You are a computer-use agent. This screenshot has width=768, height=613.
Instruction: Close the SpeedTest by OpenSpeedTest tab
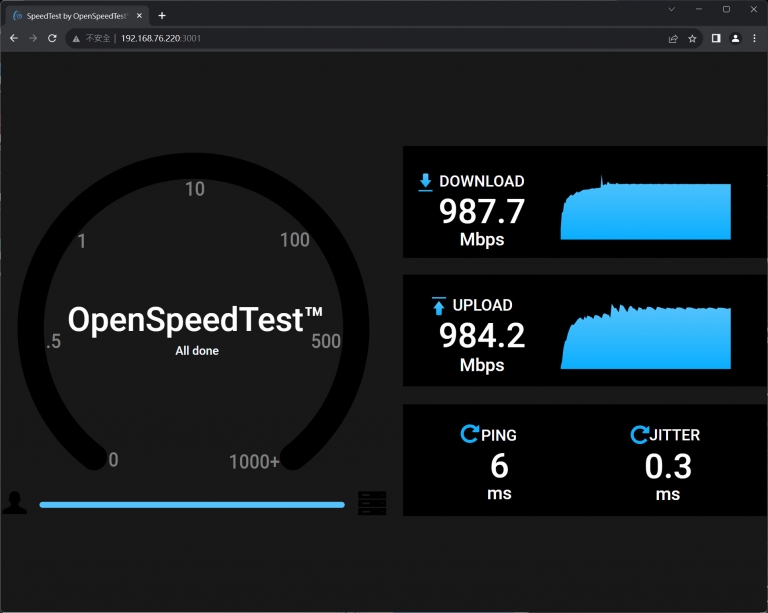139,16
